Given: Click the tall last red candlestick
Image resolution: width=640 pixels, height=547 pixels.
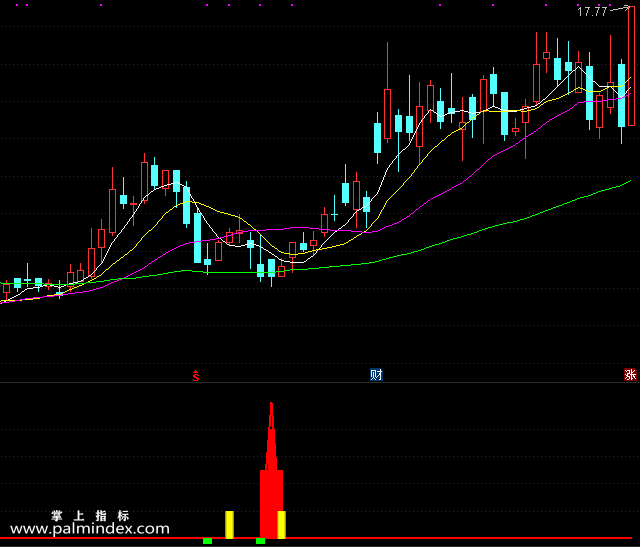Looking at the screenshot, I should click(x=631, y=66).
